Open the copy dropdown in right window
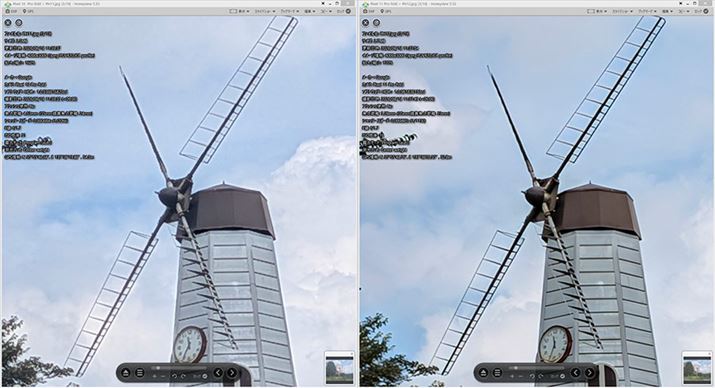 click(x=684, y=11)
